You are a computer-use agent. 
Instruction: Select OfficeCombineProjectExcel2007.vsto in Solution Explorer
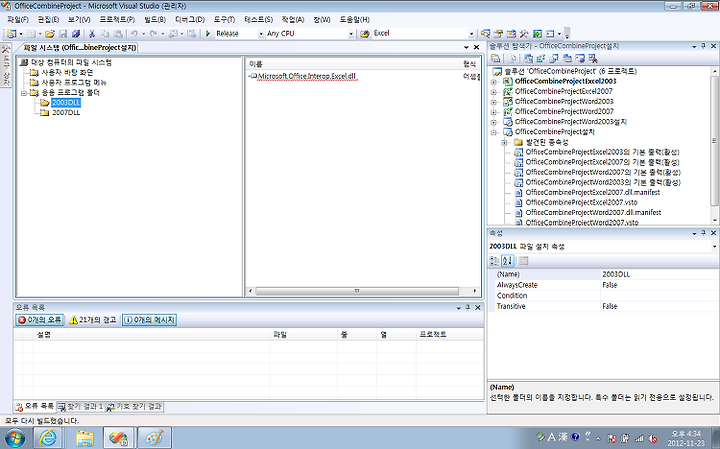click(581, 202)
